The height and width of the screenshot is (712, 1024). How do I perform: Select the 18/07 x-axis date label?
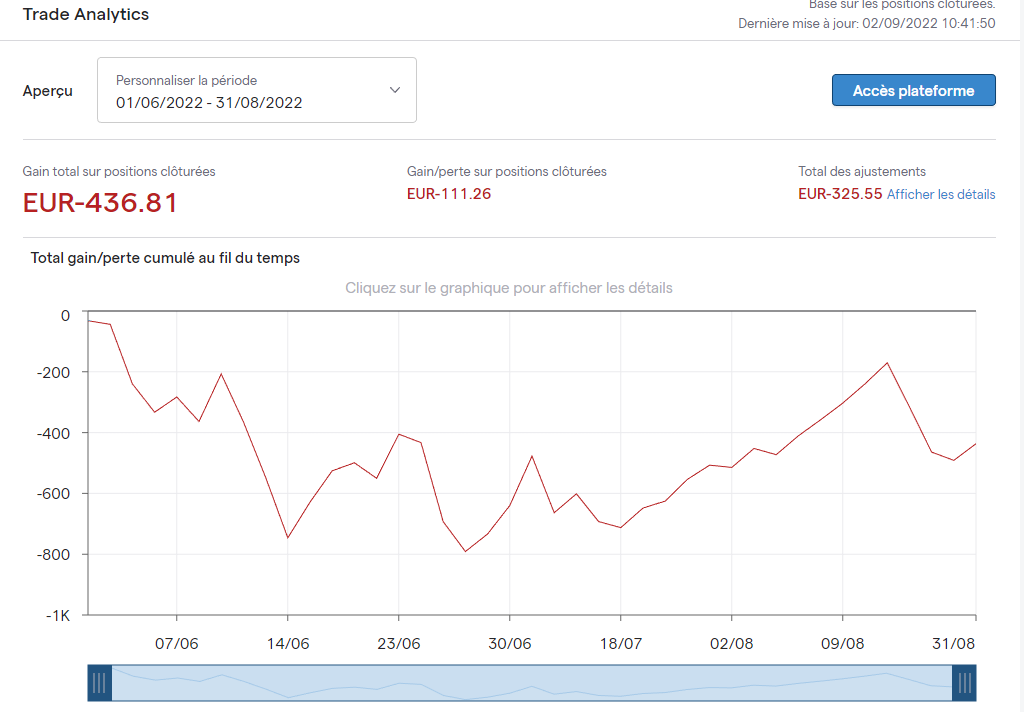[x=621, y=643]
